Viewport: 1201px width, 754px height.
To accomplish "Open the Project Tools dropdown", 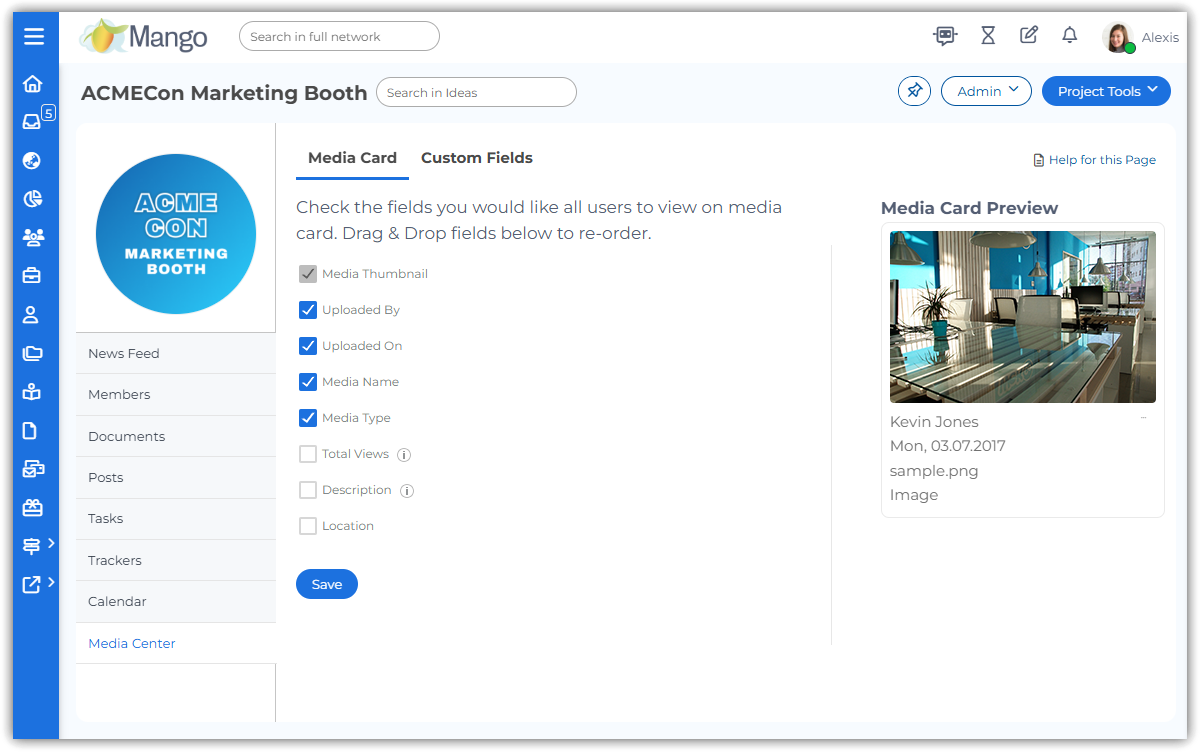I will pos(1106,91).
